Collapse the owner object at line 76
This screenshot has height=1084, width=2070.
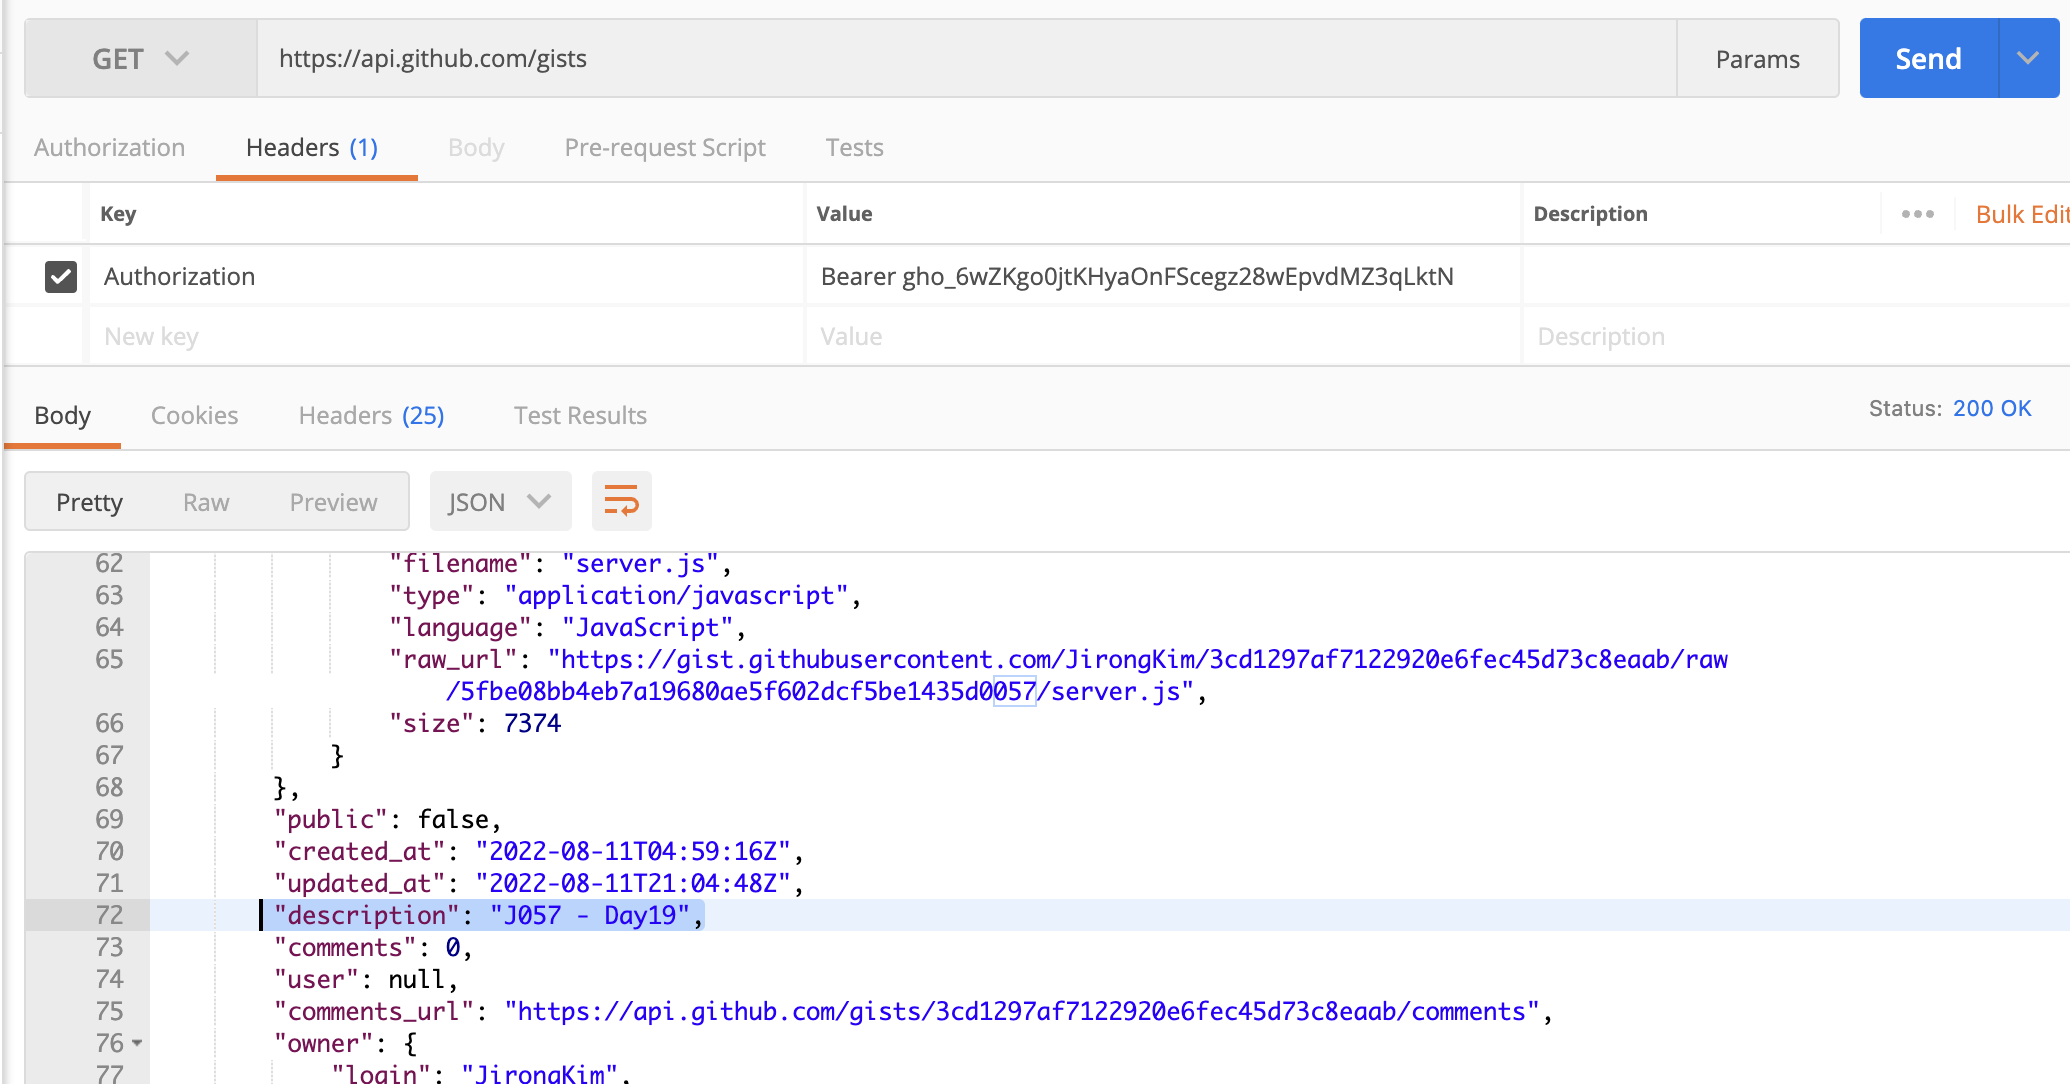pos(138,1043)
